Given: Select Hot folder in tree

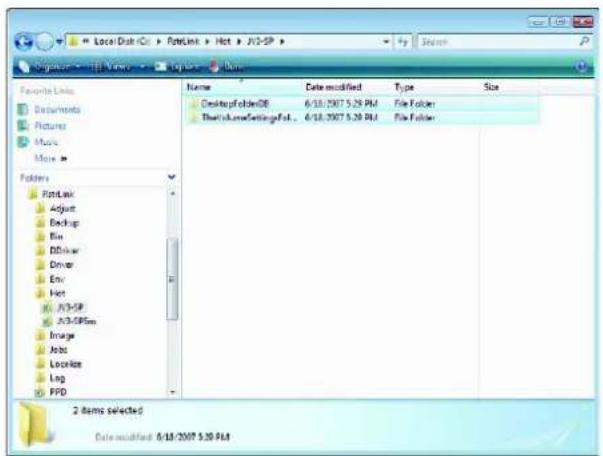Looking at the screenshot, I should point(57,293).
